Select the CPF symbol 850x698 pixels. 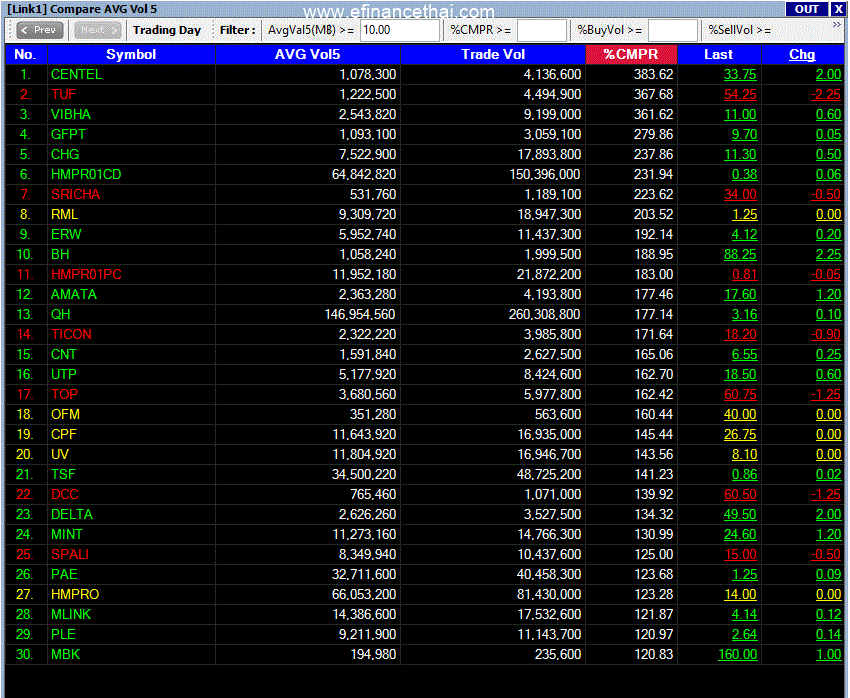64,435
